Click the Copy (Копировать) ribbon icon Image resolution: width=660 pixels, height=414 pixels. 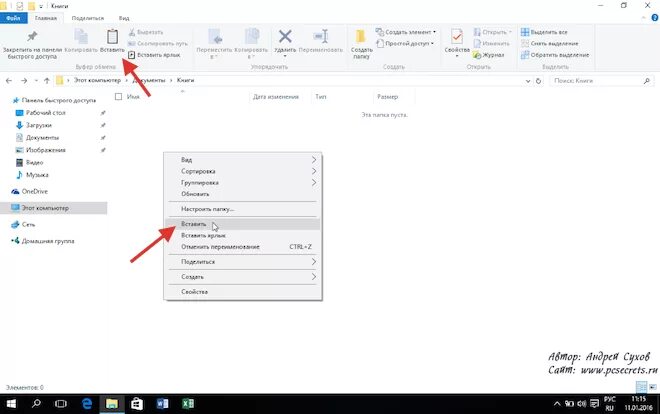pos(81,37)
